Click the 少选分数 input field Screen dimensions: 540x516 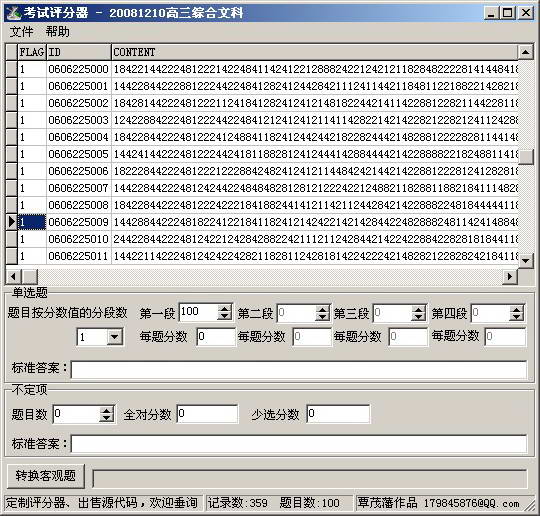338,414
